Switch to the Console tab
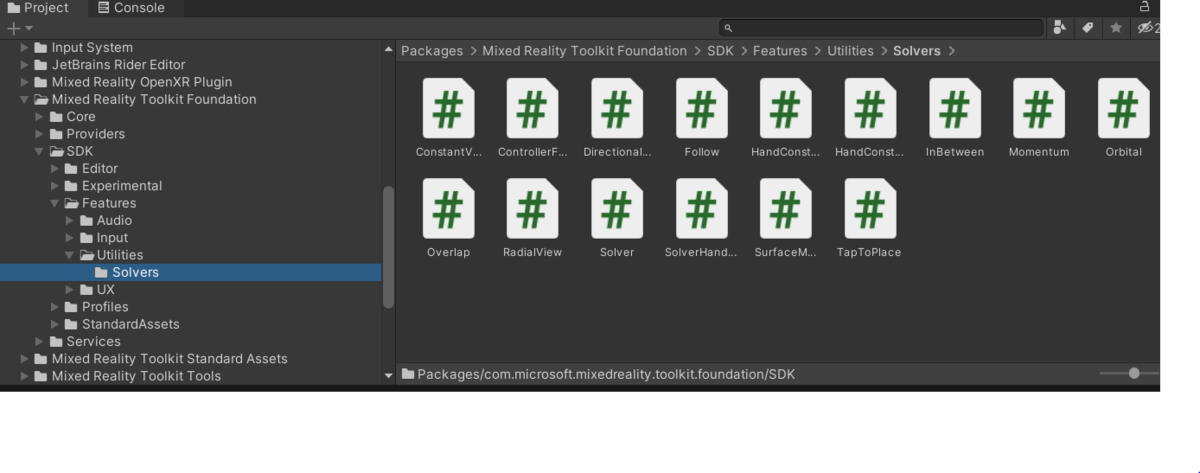This screenshot has width=1200, height=473. (131, 8)
